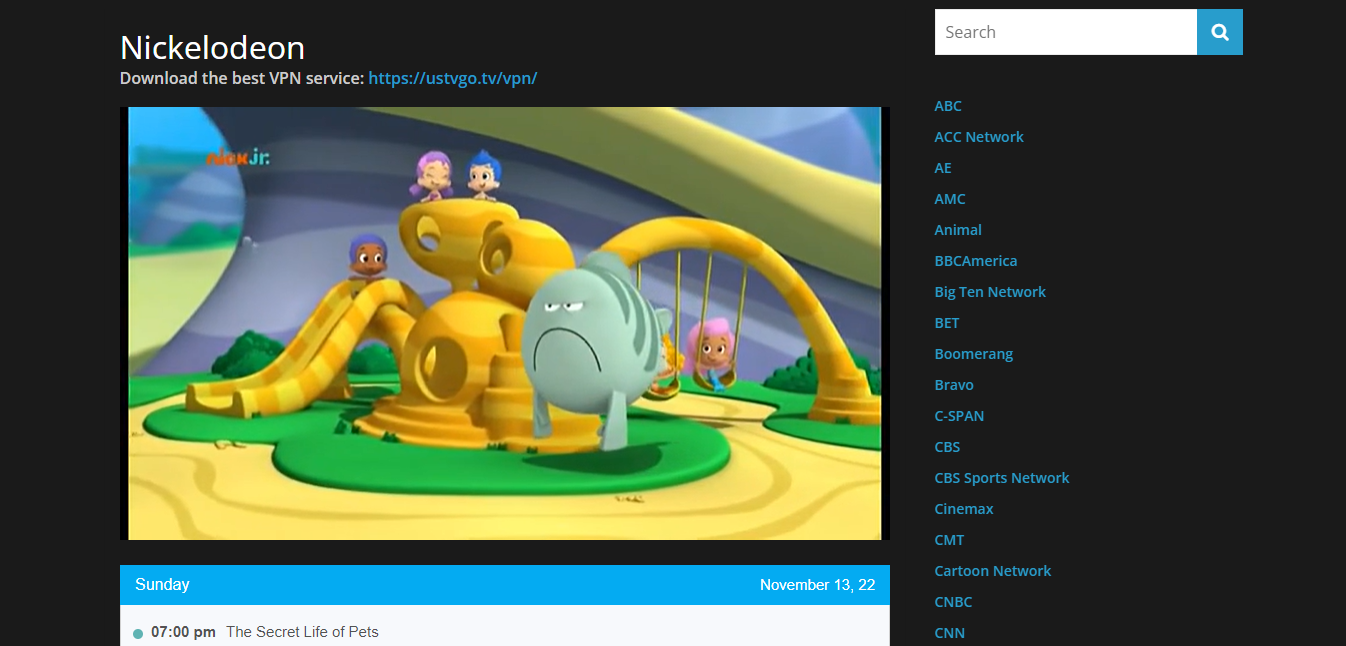This screenshot has height=646, width=1346.
Task: Go to the C-SPAN channel
Action: (x=959, y=416)
